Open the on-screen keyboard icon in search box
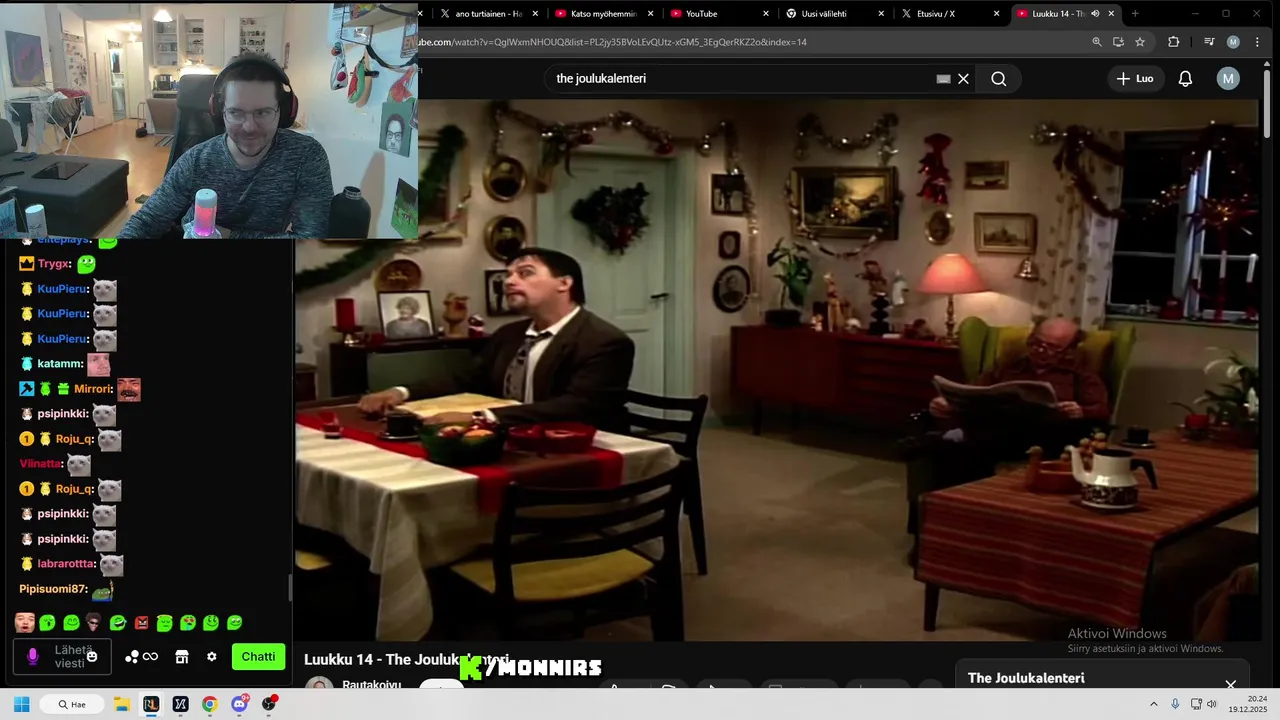This screenshot has width=1280, height=720. [x=943, y=79]
